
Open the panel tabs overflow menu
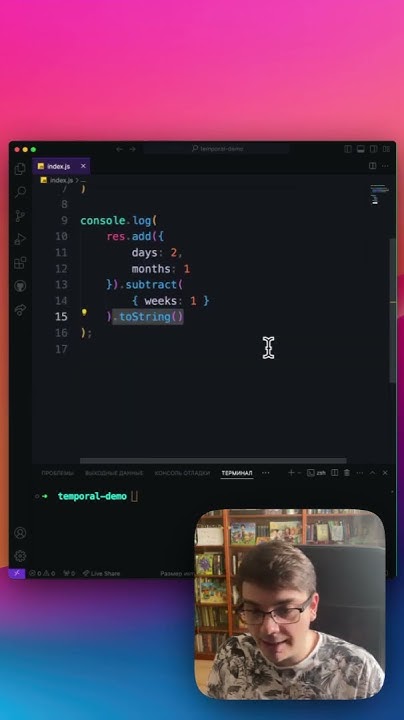click(x=266, y=472)
